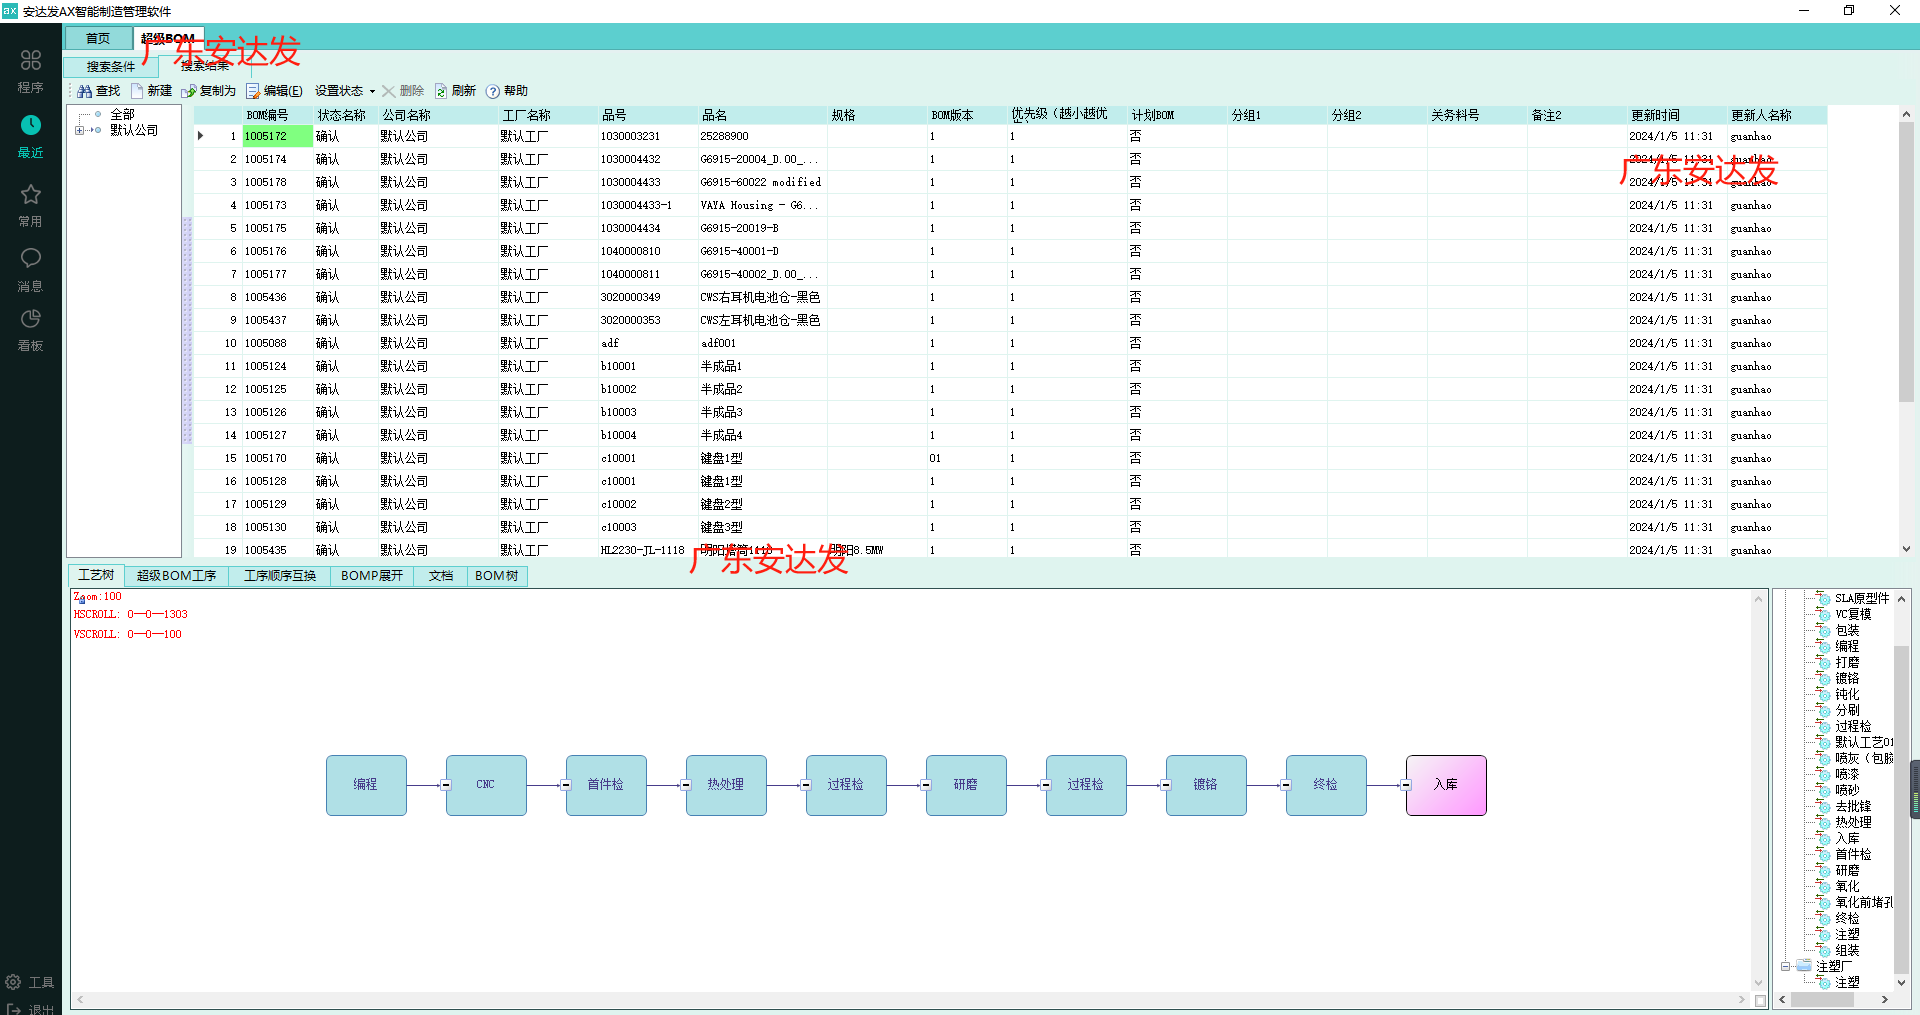Viewport: 1920px width, 1015px height.
Task: Switch to the BOMP展开 tab
Action: [x=372, y=576]
